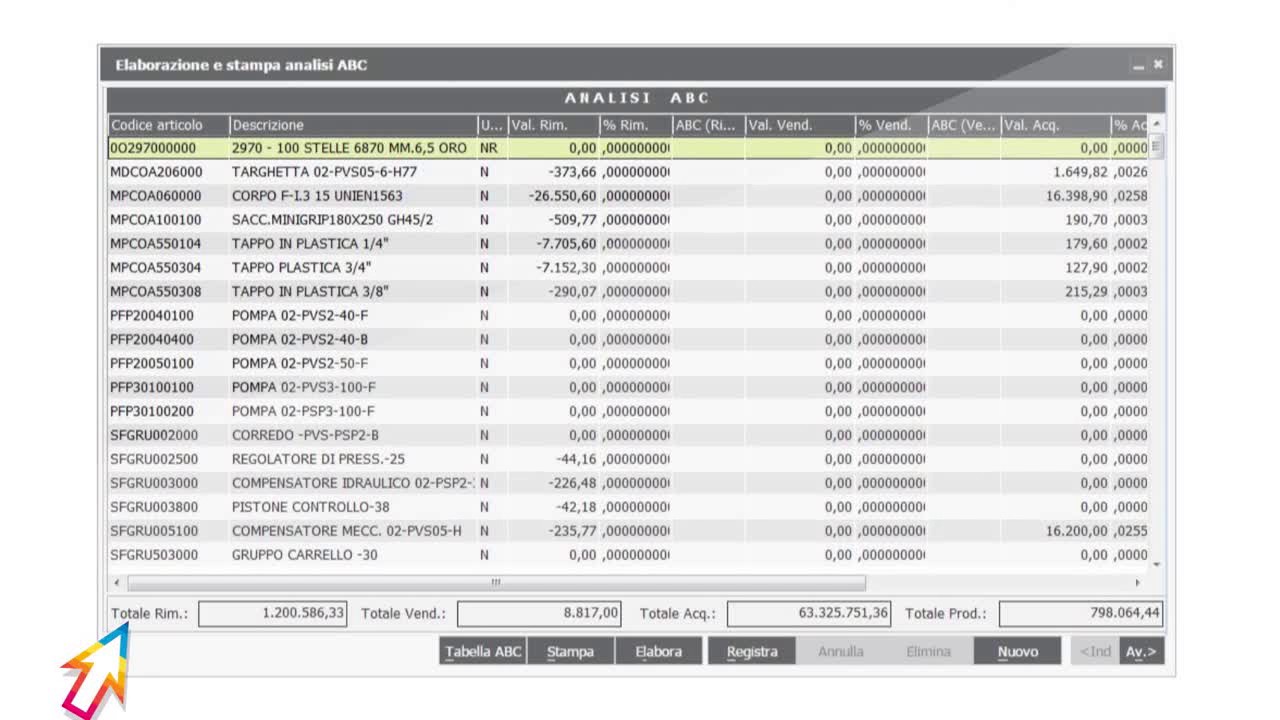Select article code SFGRU005100
The width and height of the screenshot is (1280, 720).
point(154,532)
